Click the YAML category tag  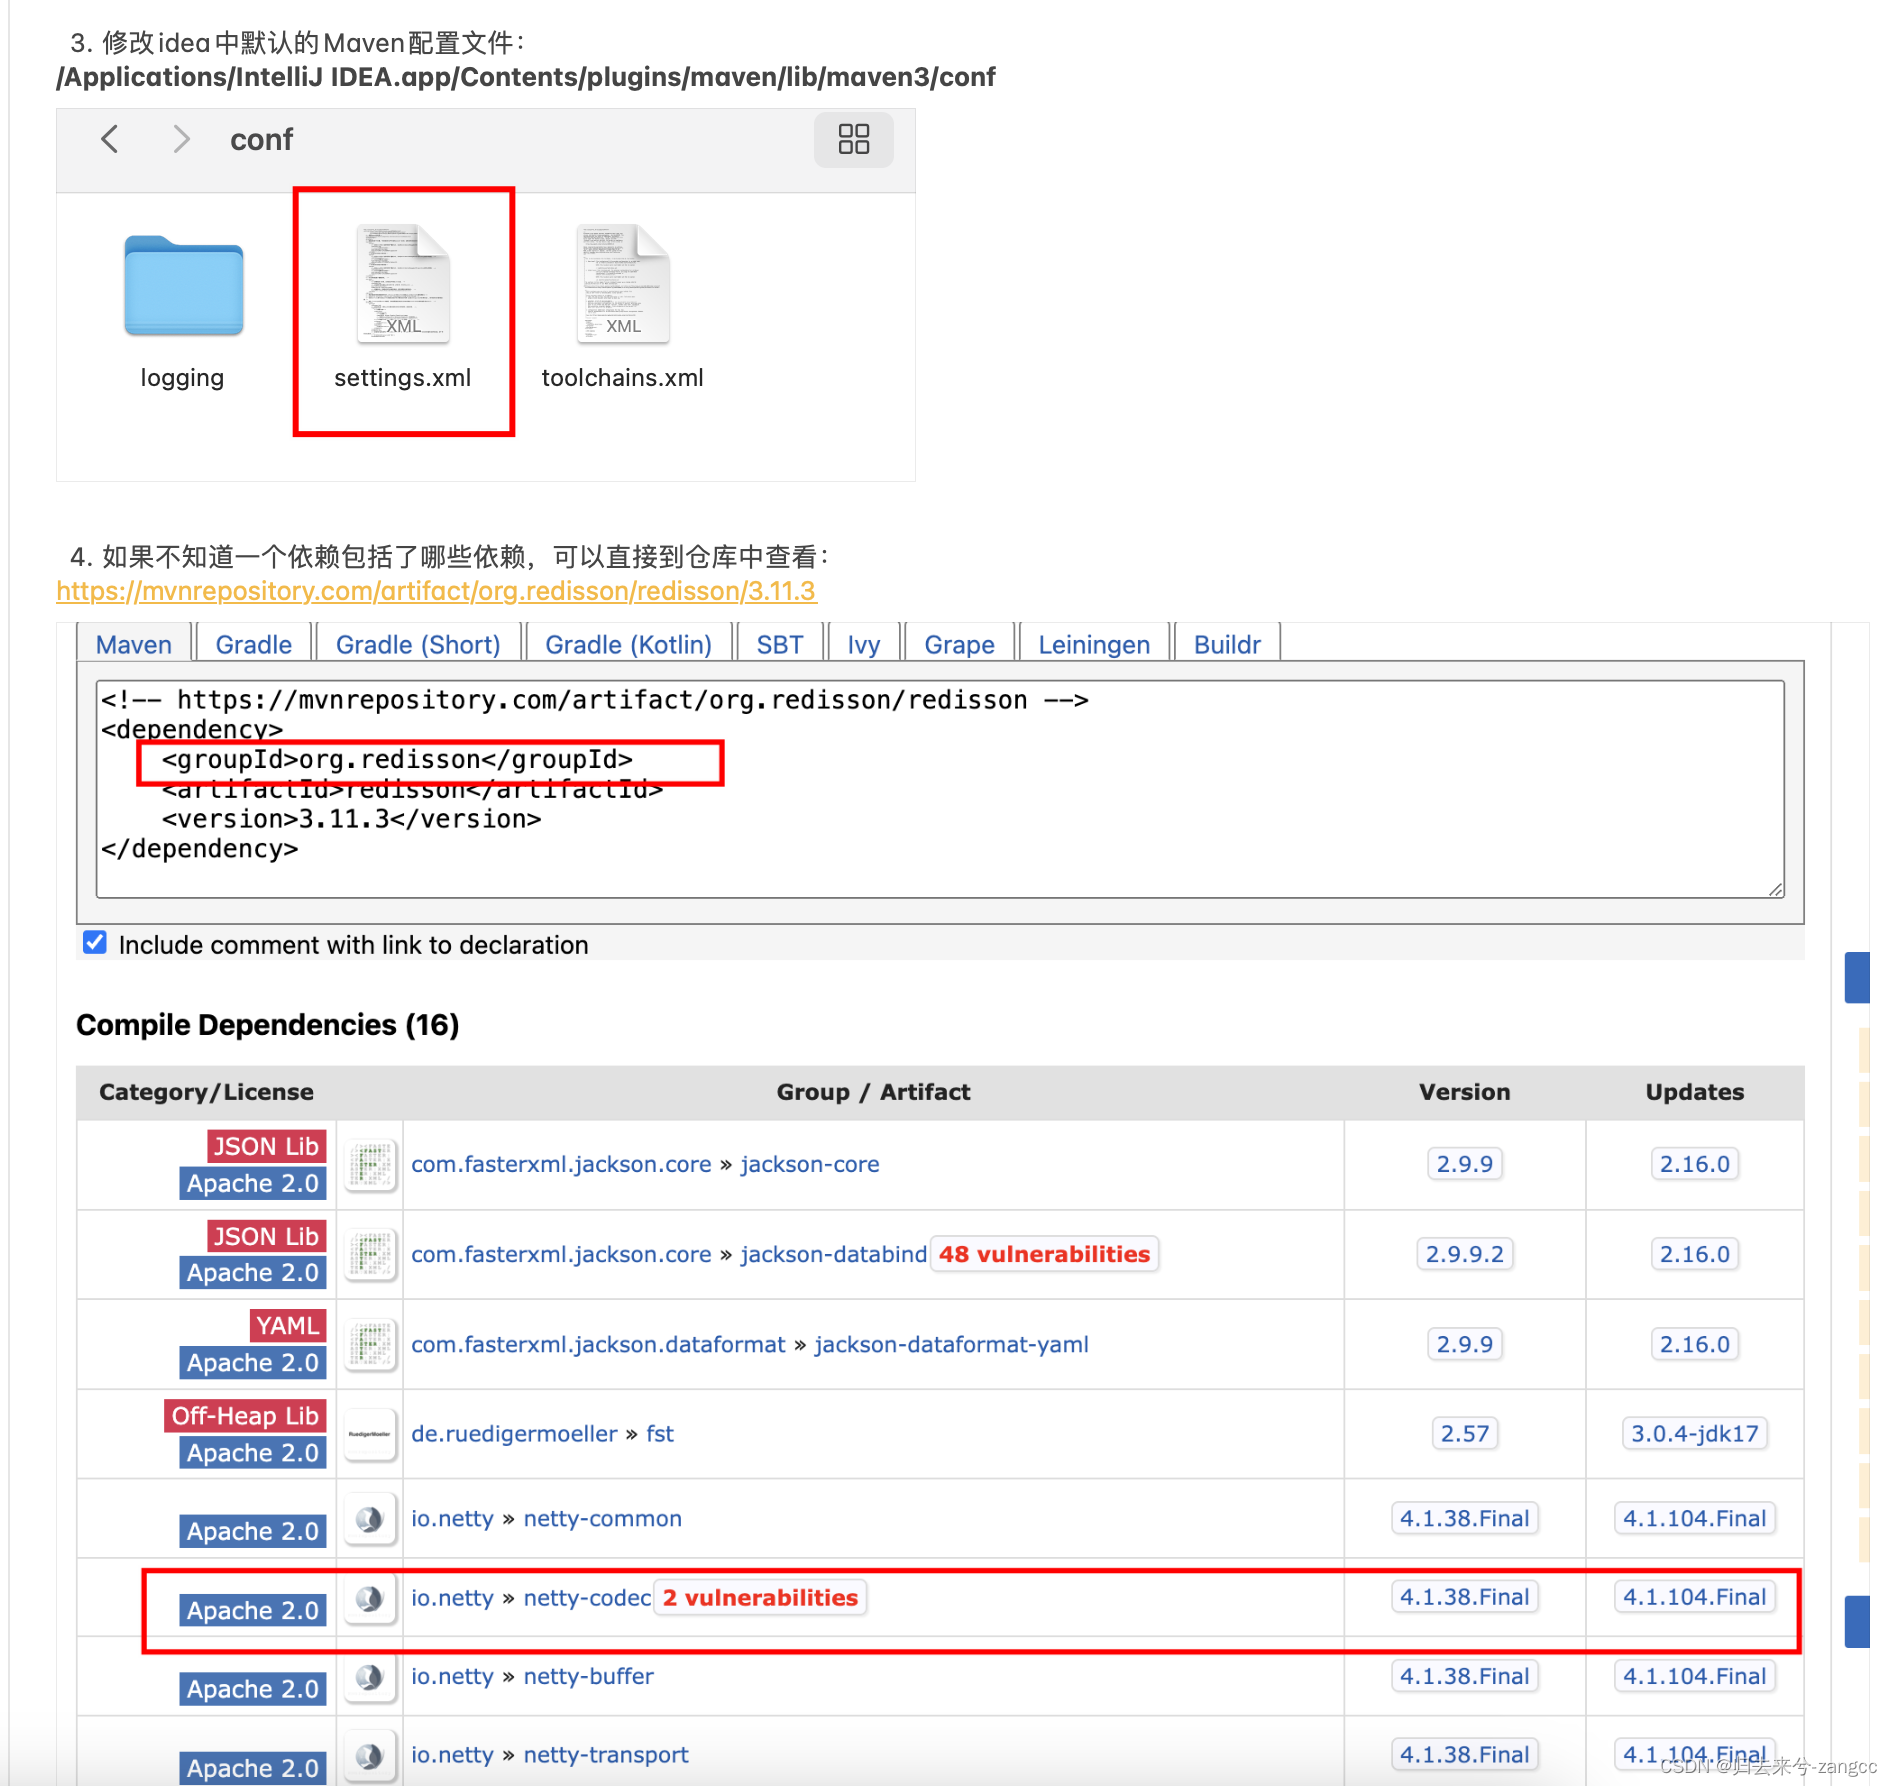click(287, 1326)
